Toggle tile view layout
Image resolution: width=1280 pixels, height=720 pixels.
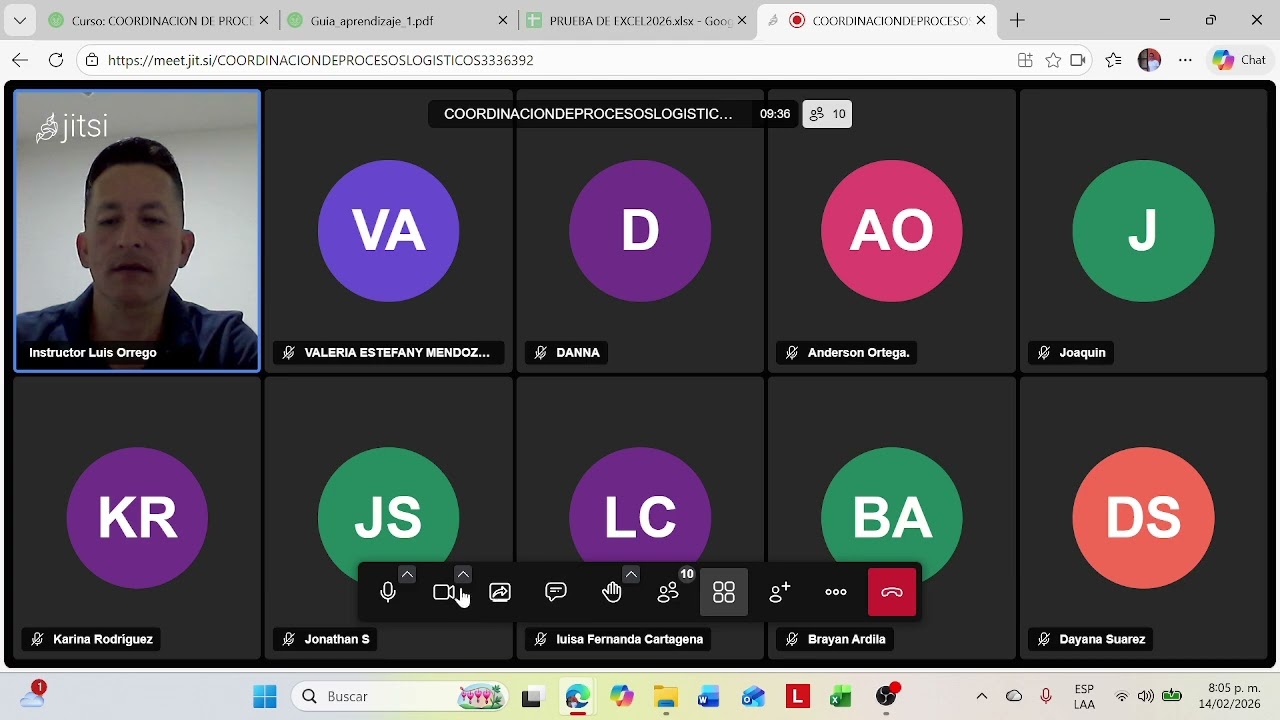pyautogui.click(x=724, y=592)
